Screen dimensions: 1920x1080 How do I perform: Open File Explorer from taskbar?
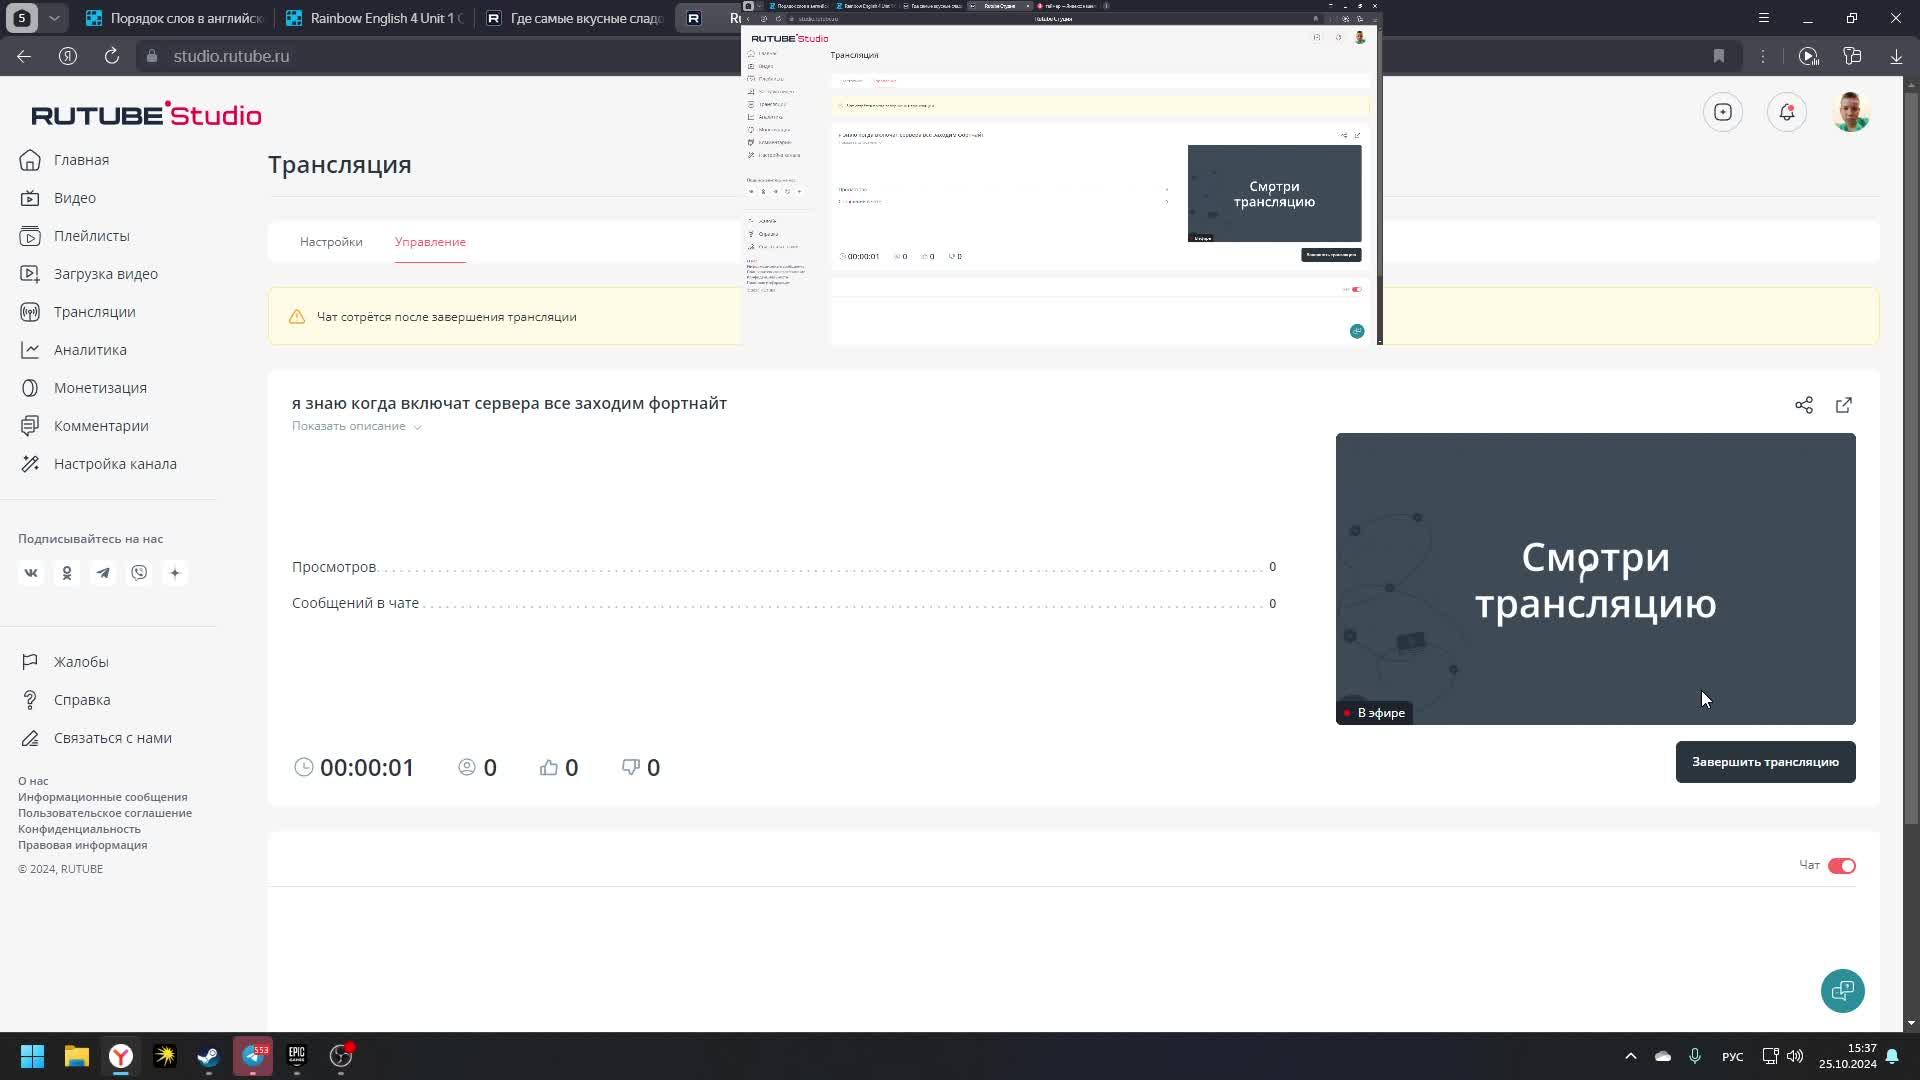click(x=77, y=1056)
